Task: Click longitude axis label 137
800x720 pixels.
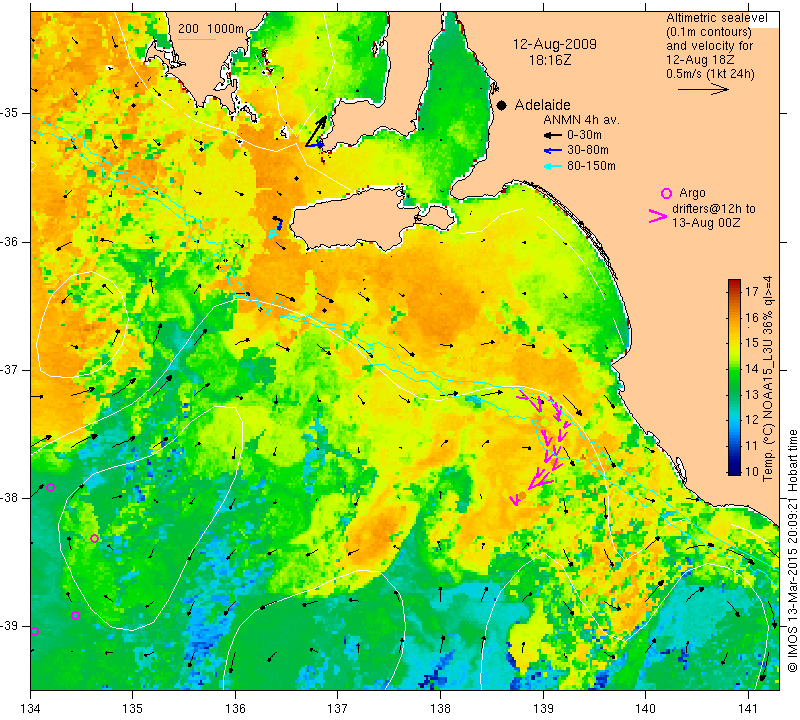Action: click(x=338, y=708)
